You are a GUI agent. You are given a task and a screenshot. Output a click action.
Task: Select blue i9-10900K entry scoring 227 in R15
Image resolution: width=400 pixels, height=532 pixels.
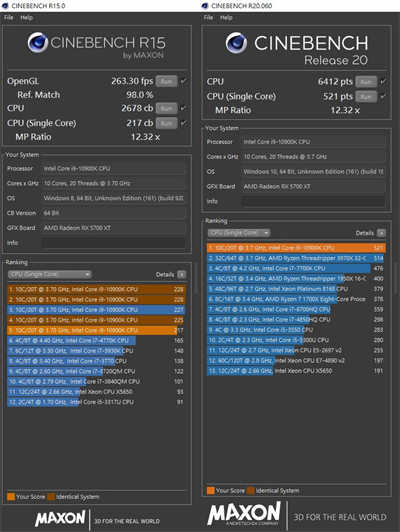point(96,310)
